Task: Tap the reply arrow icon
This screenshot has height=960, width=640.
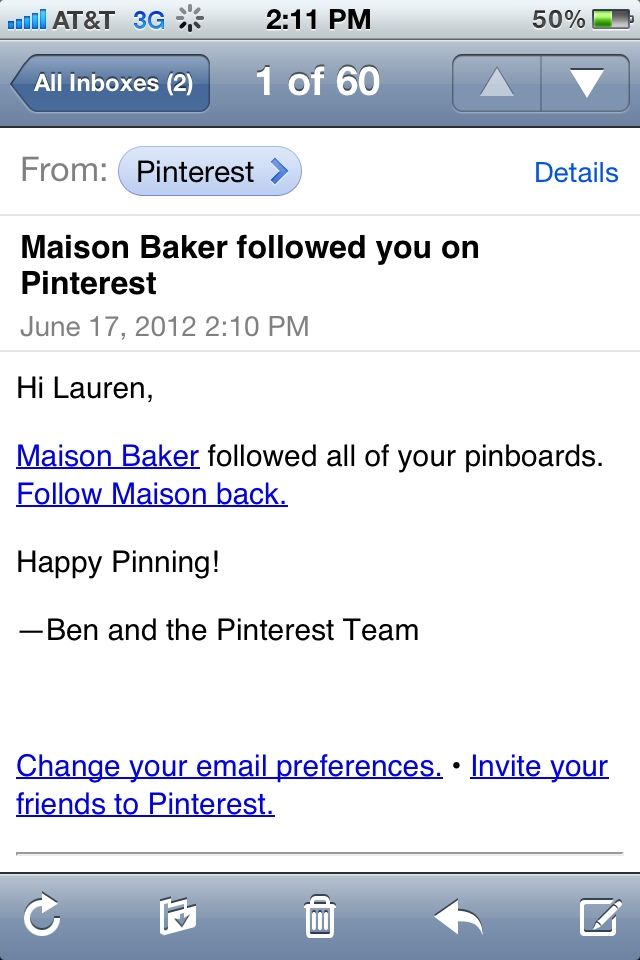Action: (459, 917)
